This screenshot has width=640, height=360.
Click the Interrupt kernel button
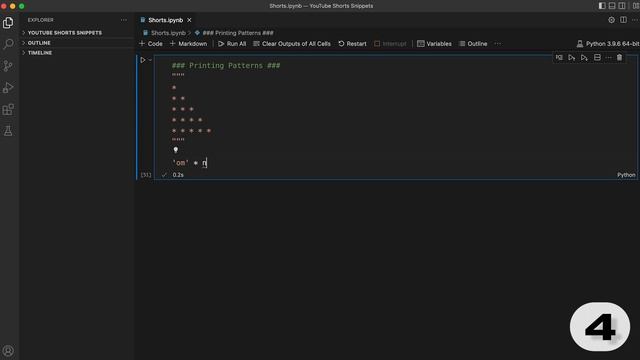click(390, 44)
